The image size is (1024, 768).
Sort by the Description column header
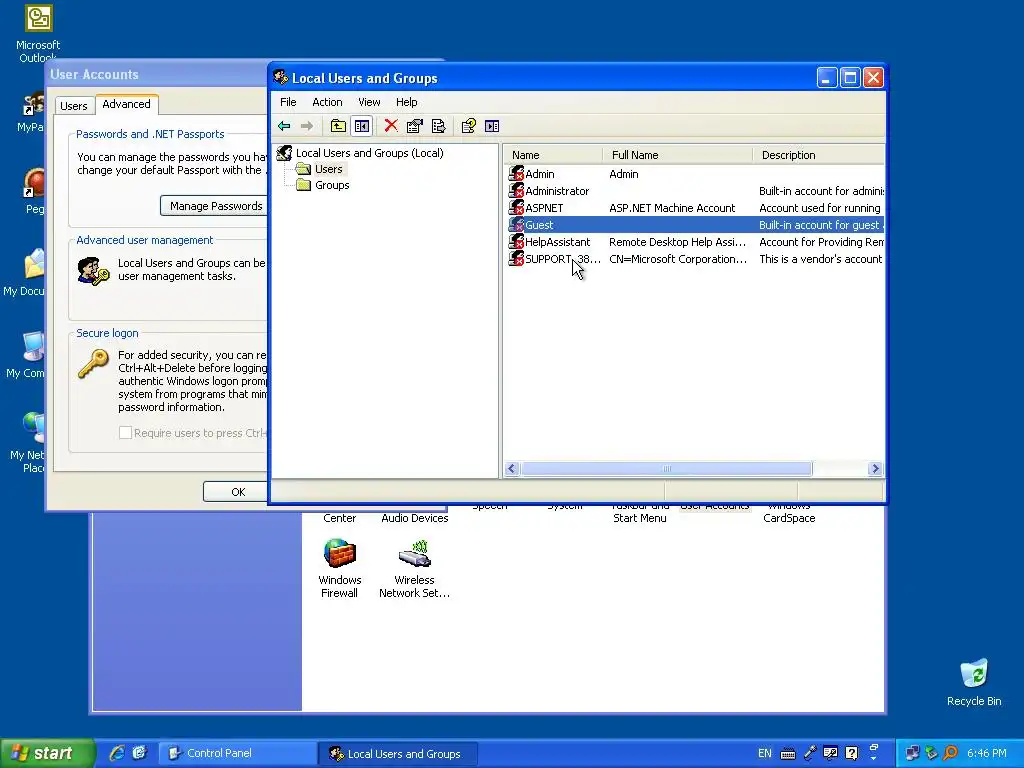click(x=819, y=155)
